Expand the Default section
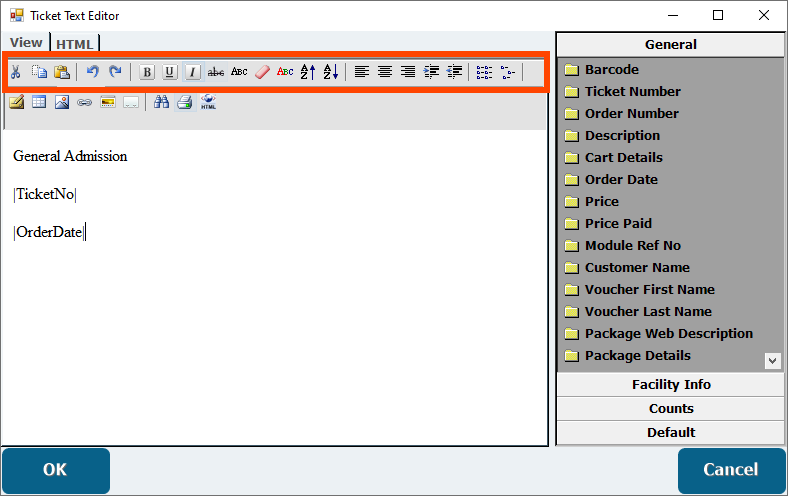The image size is (788, 496). pyautogui.click(x=670, y=433)
